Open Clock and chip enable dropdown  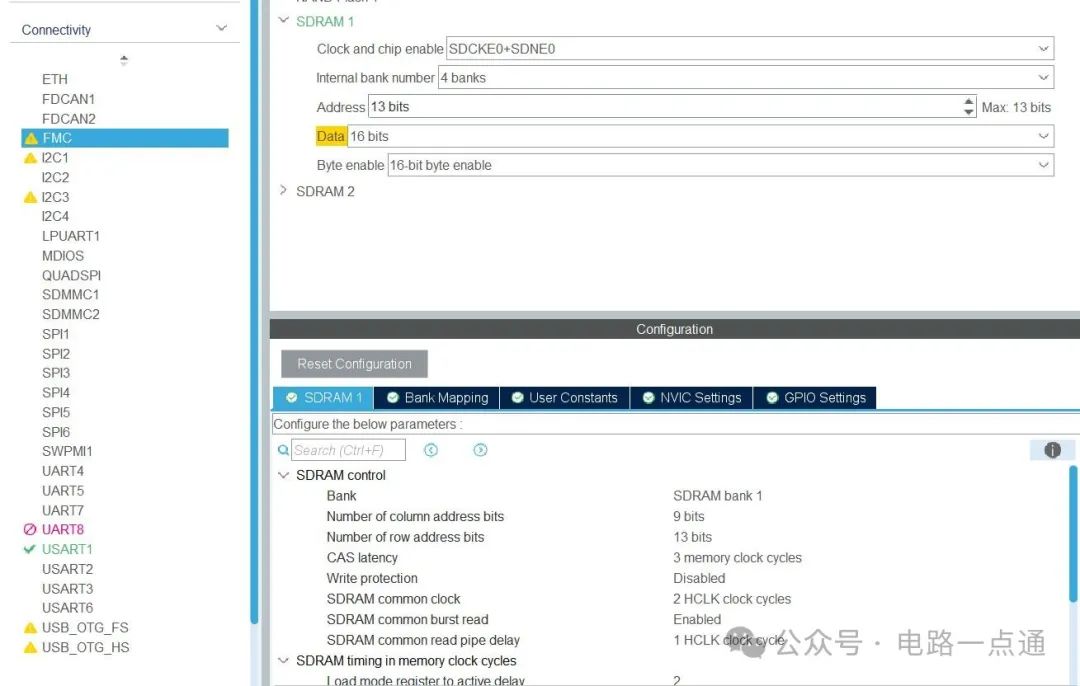click(x=1043, y=49)
